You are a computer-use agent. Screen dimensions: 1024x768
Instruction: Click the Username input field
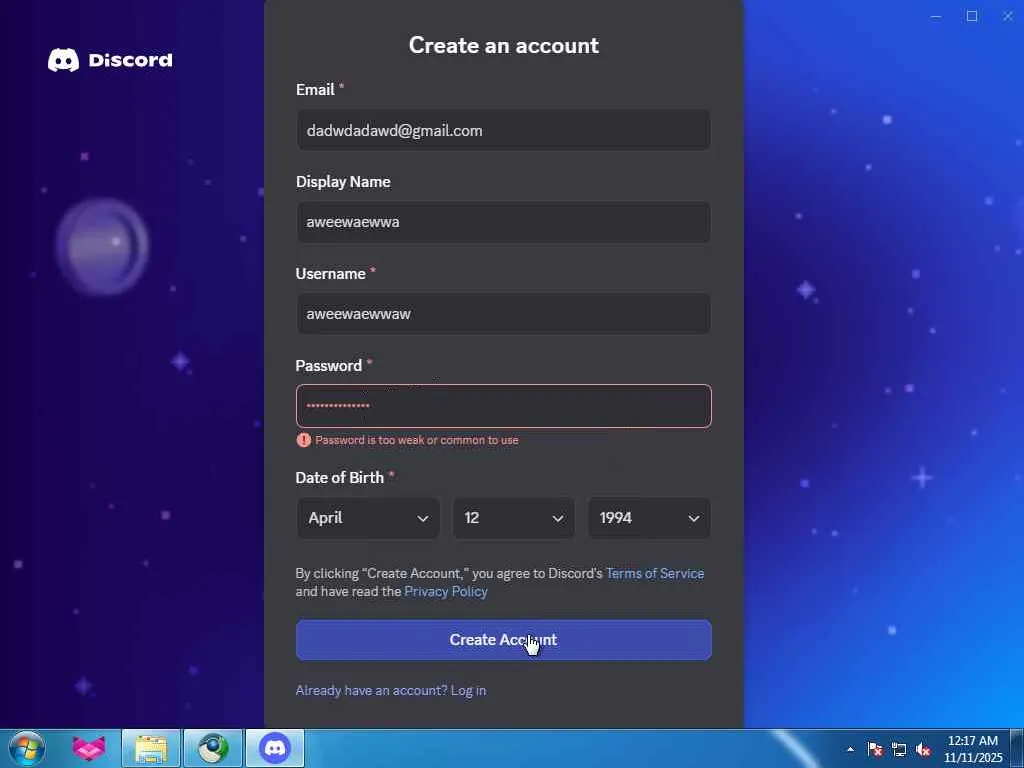click(x=504, y=313)
